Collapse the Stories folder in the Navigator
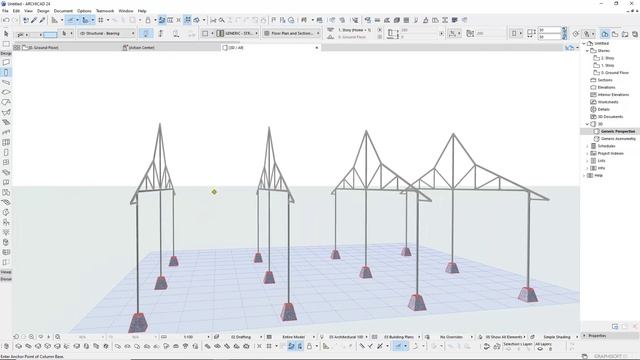This screenshot has width=640, height=360. (588, 51)
